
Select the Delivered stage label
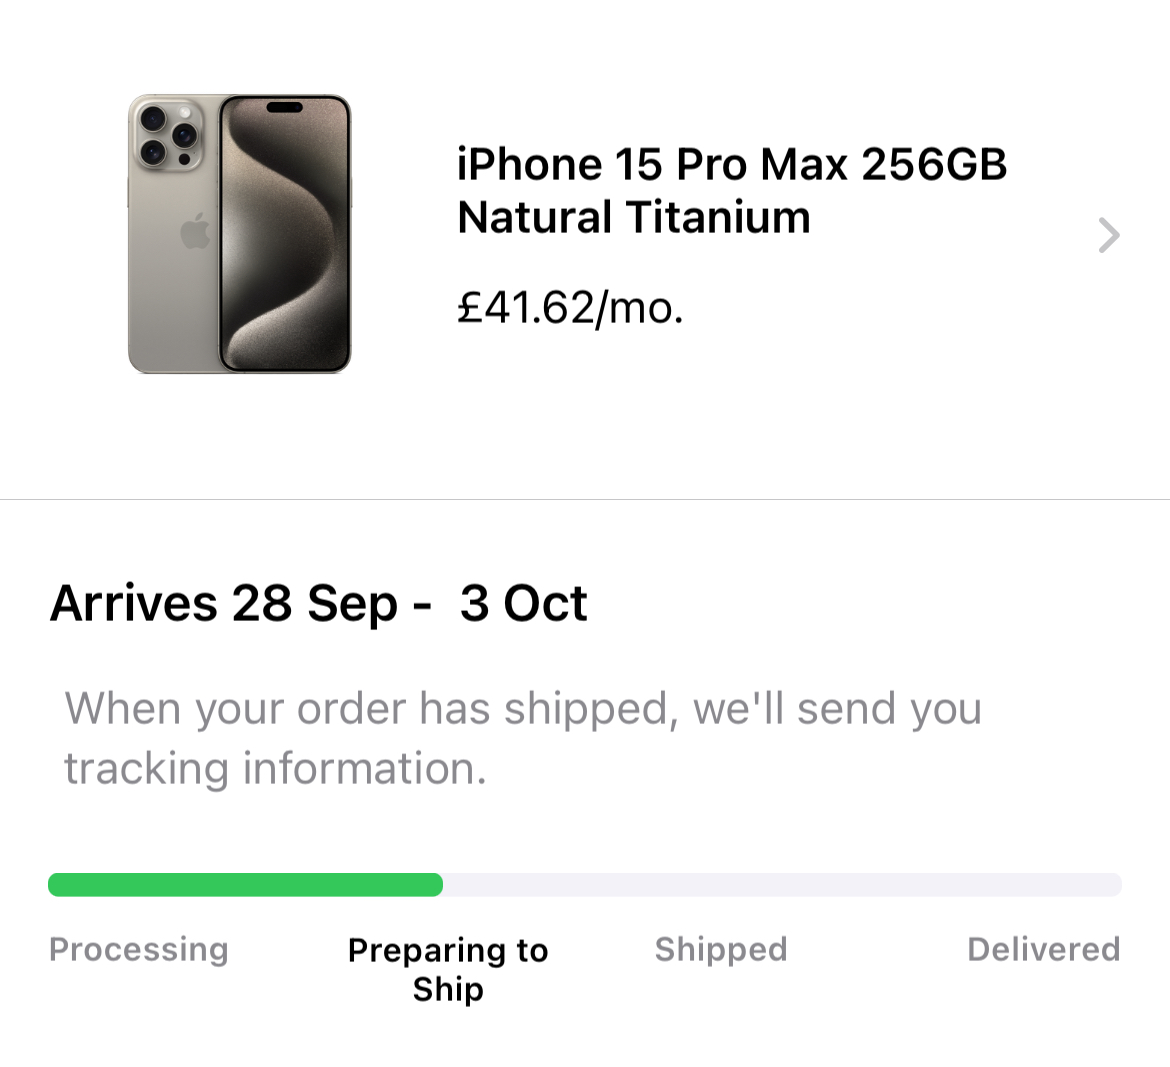1043,949
